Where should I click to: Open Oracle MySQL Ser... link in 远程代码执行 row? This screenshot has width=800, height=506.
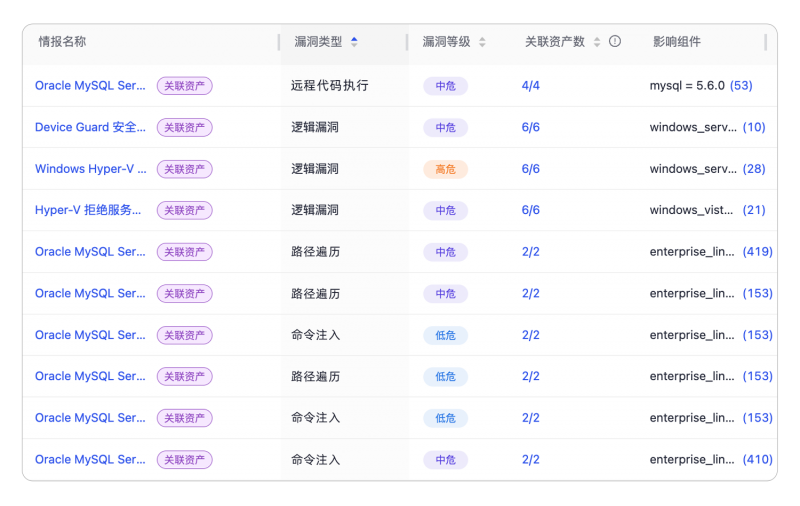click(90, 86)
